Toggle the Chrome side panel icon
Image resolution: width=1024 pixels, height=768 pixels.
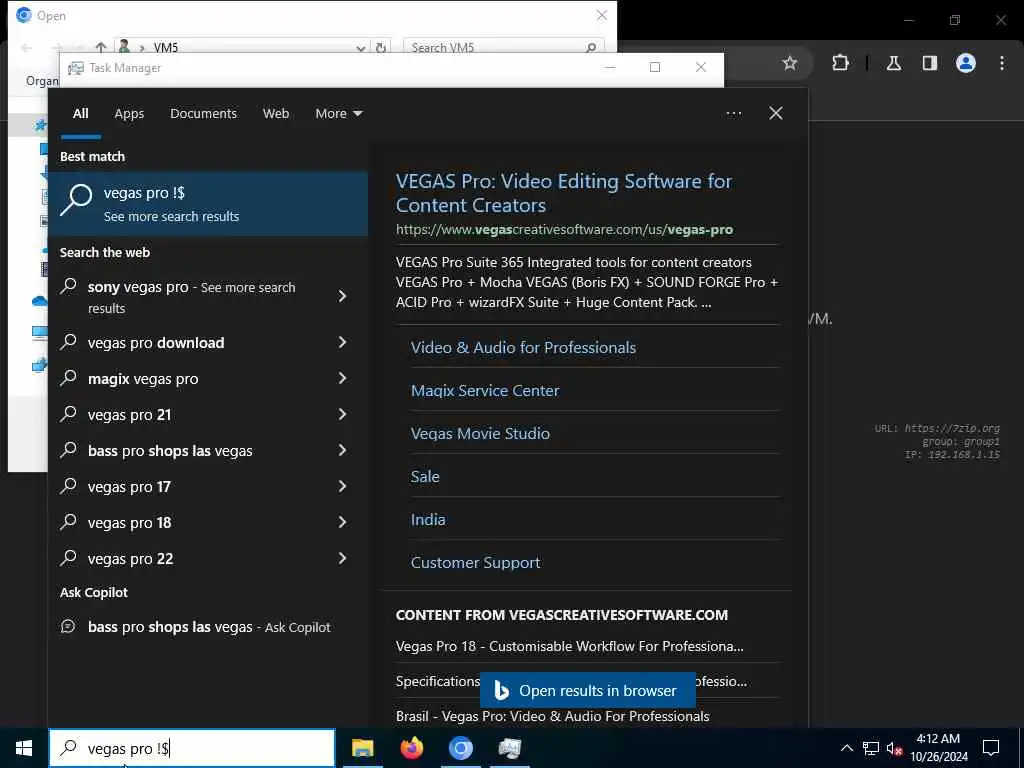tap(929, 63)
